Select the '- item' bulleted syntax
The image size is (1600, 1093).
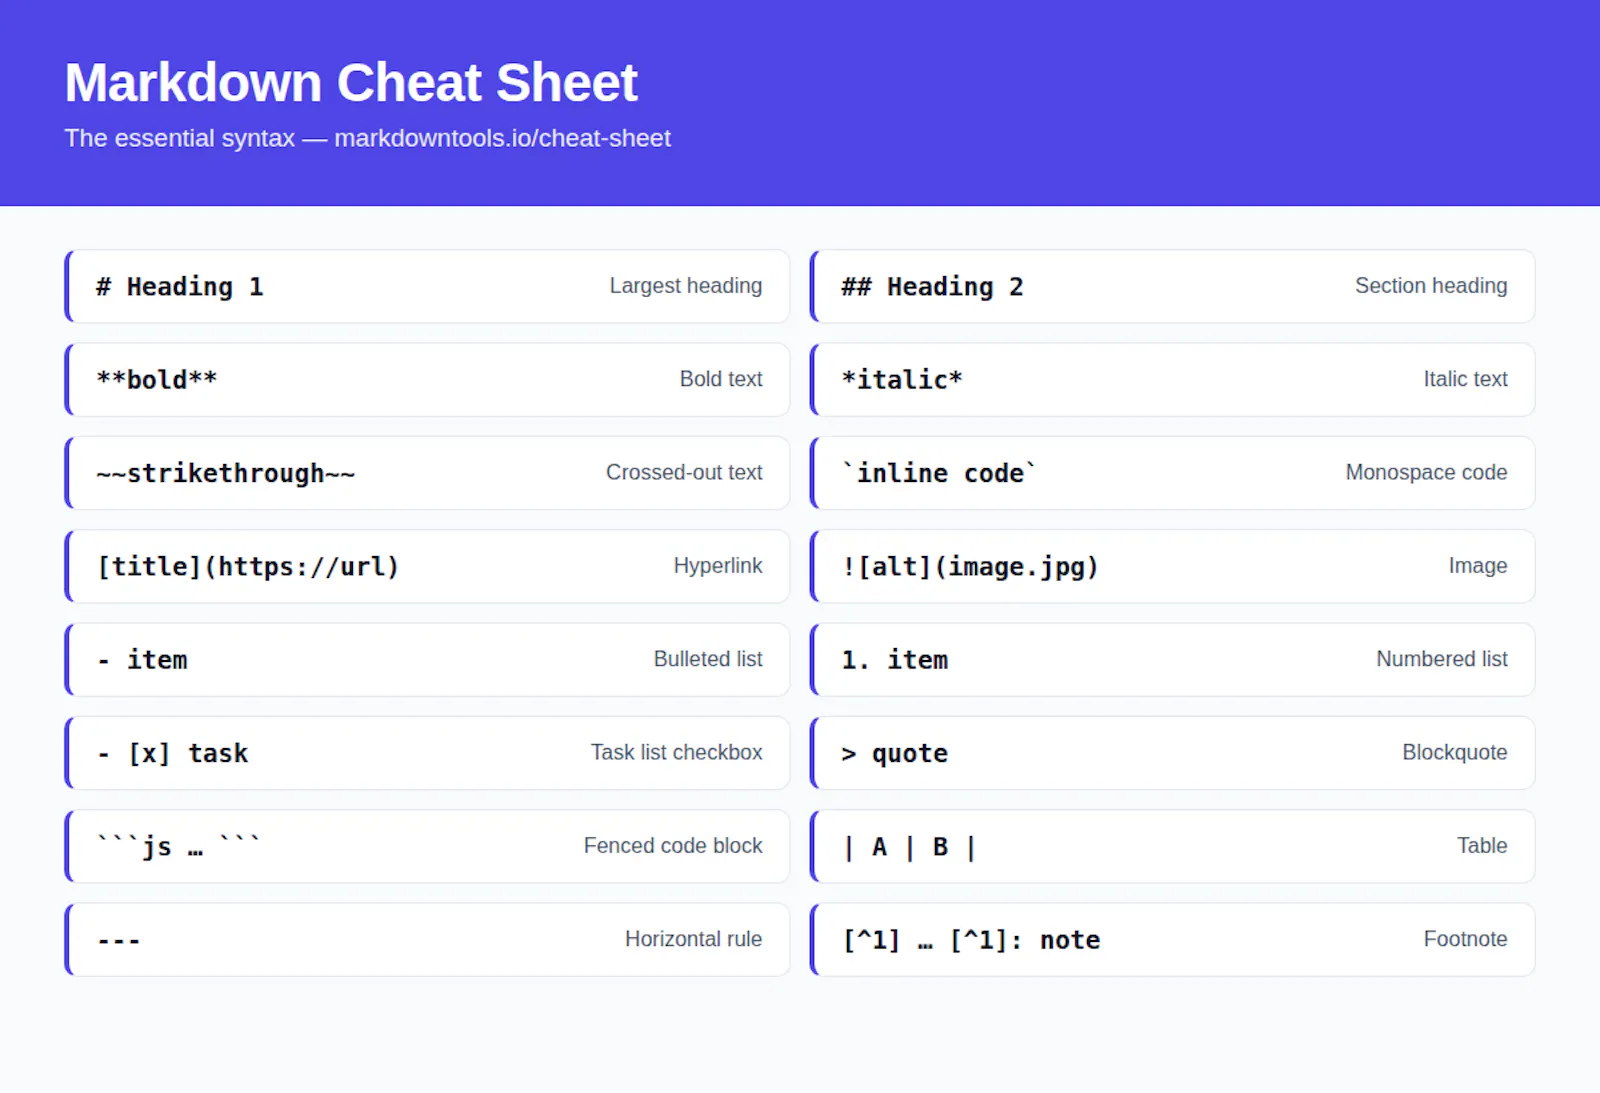point(142,660)
